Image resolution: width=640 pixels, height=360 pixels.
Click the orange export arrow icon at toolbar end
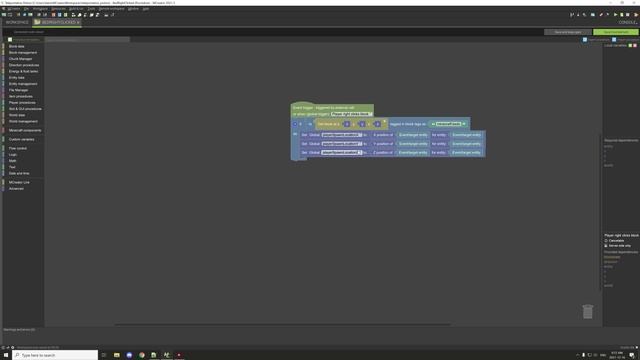click(x=636, y=15)
